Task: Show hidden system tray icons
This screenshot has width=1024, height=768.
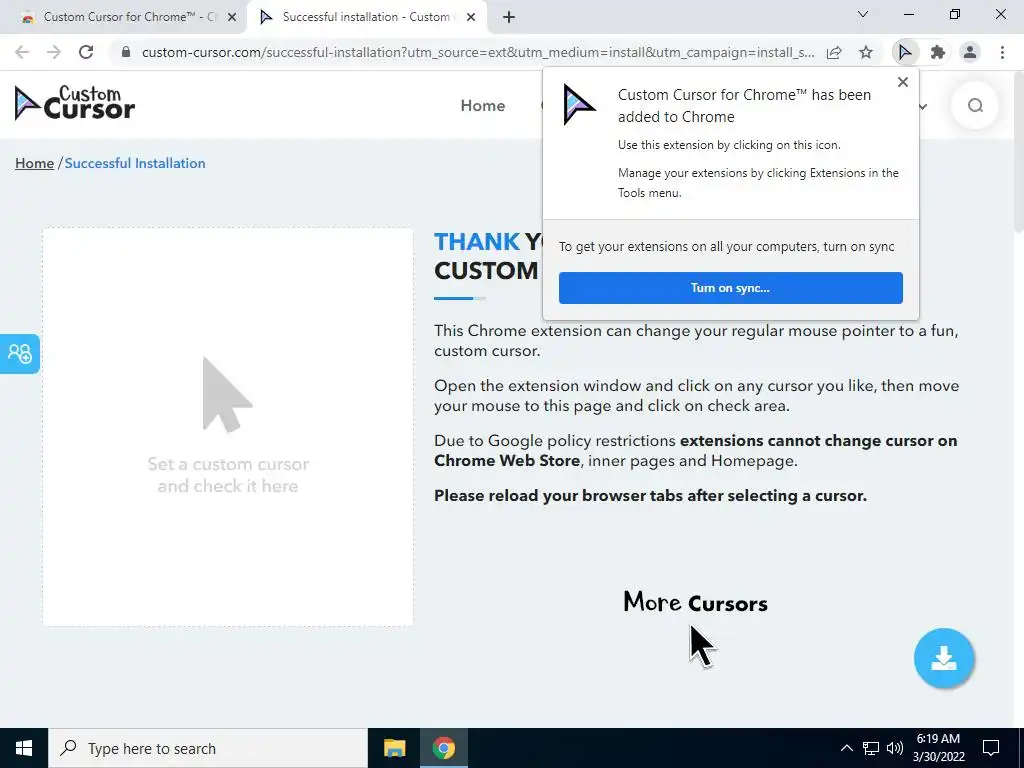Action: click(846, 748)
